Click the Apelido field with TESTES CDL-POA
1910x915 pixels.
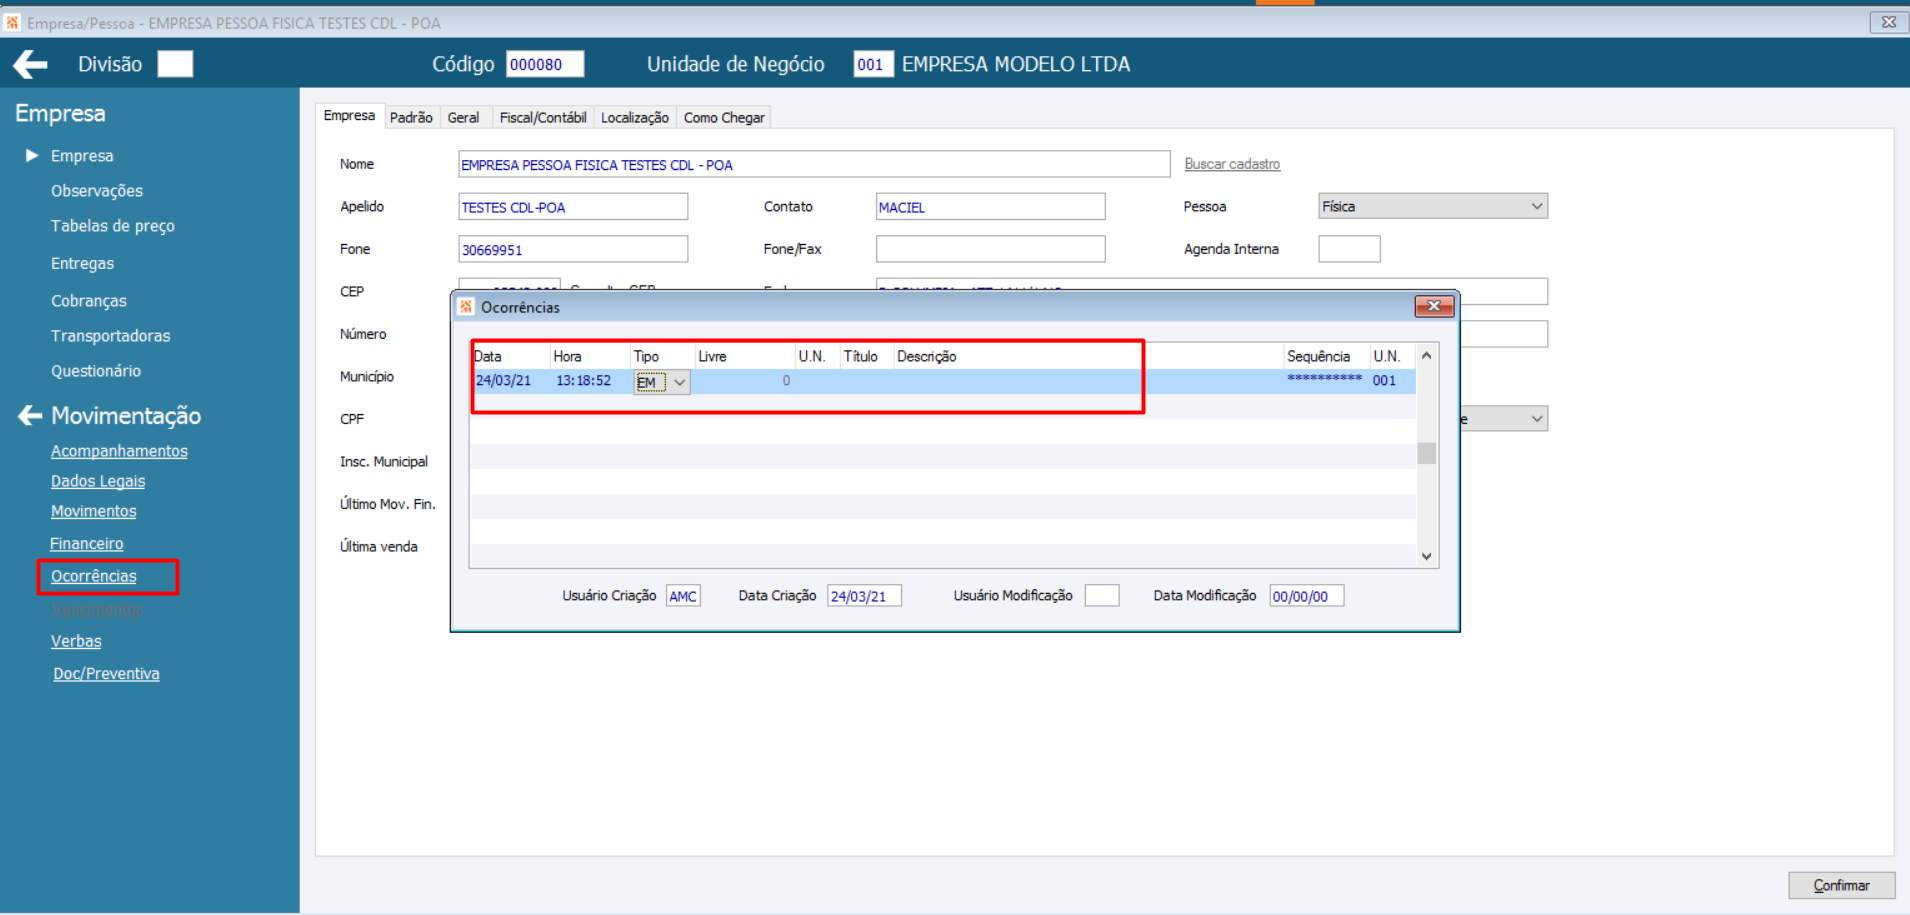(x=573, y=207)
